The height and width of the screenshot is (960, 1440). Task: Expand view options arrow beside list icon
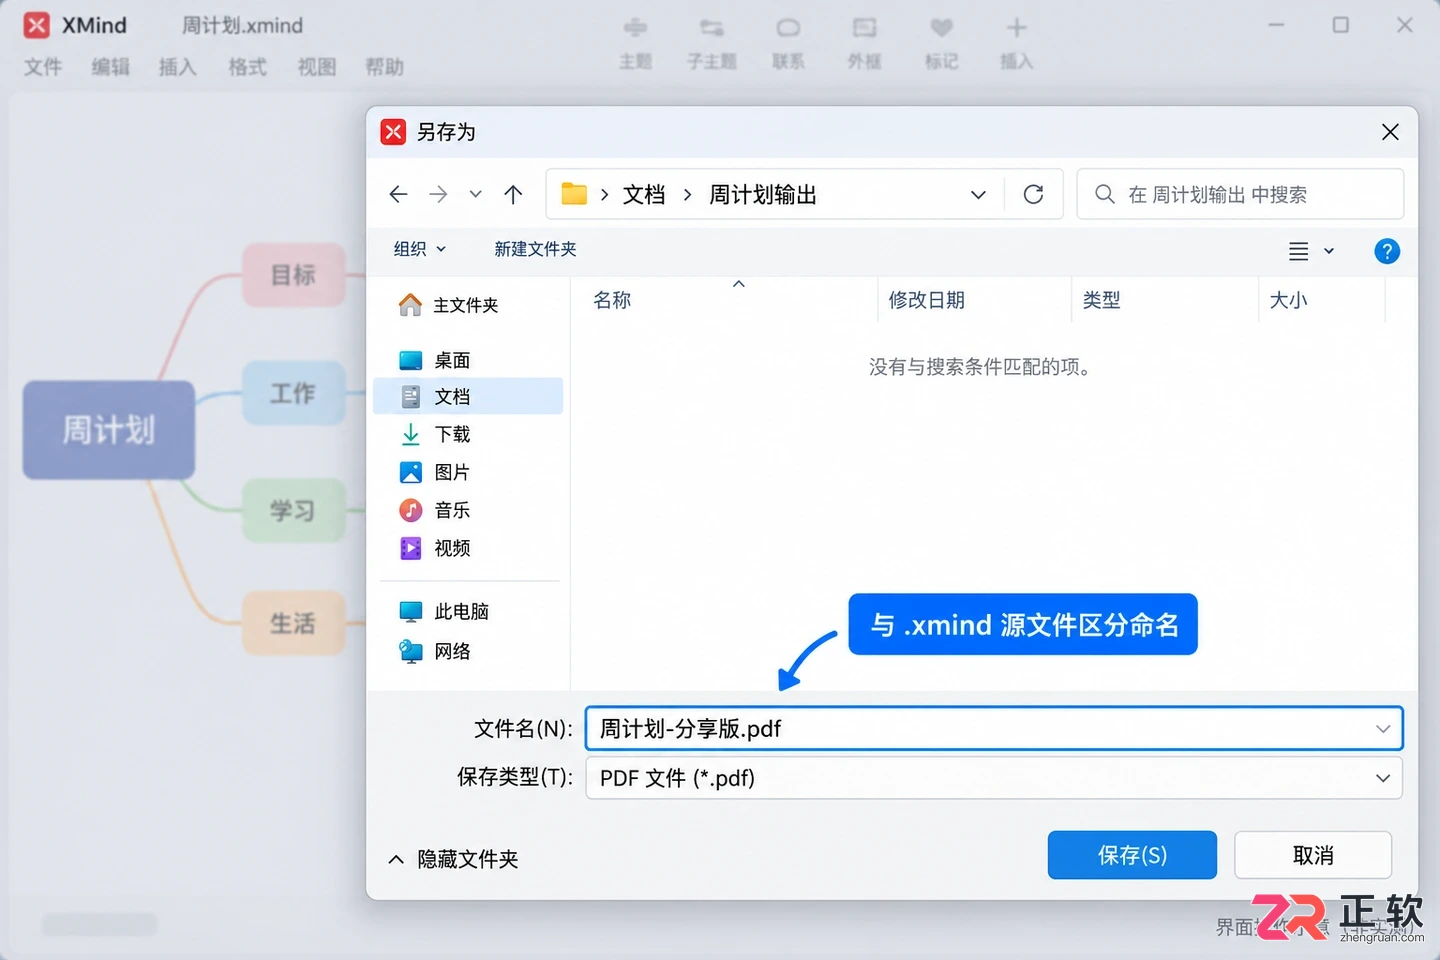[1329, 251]
